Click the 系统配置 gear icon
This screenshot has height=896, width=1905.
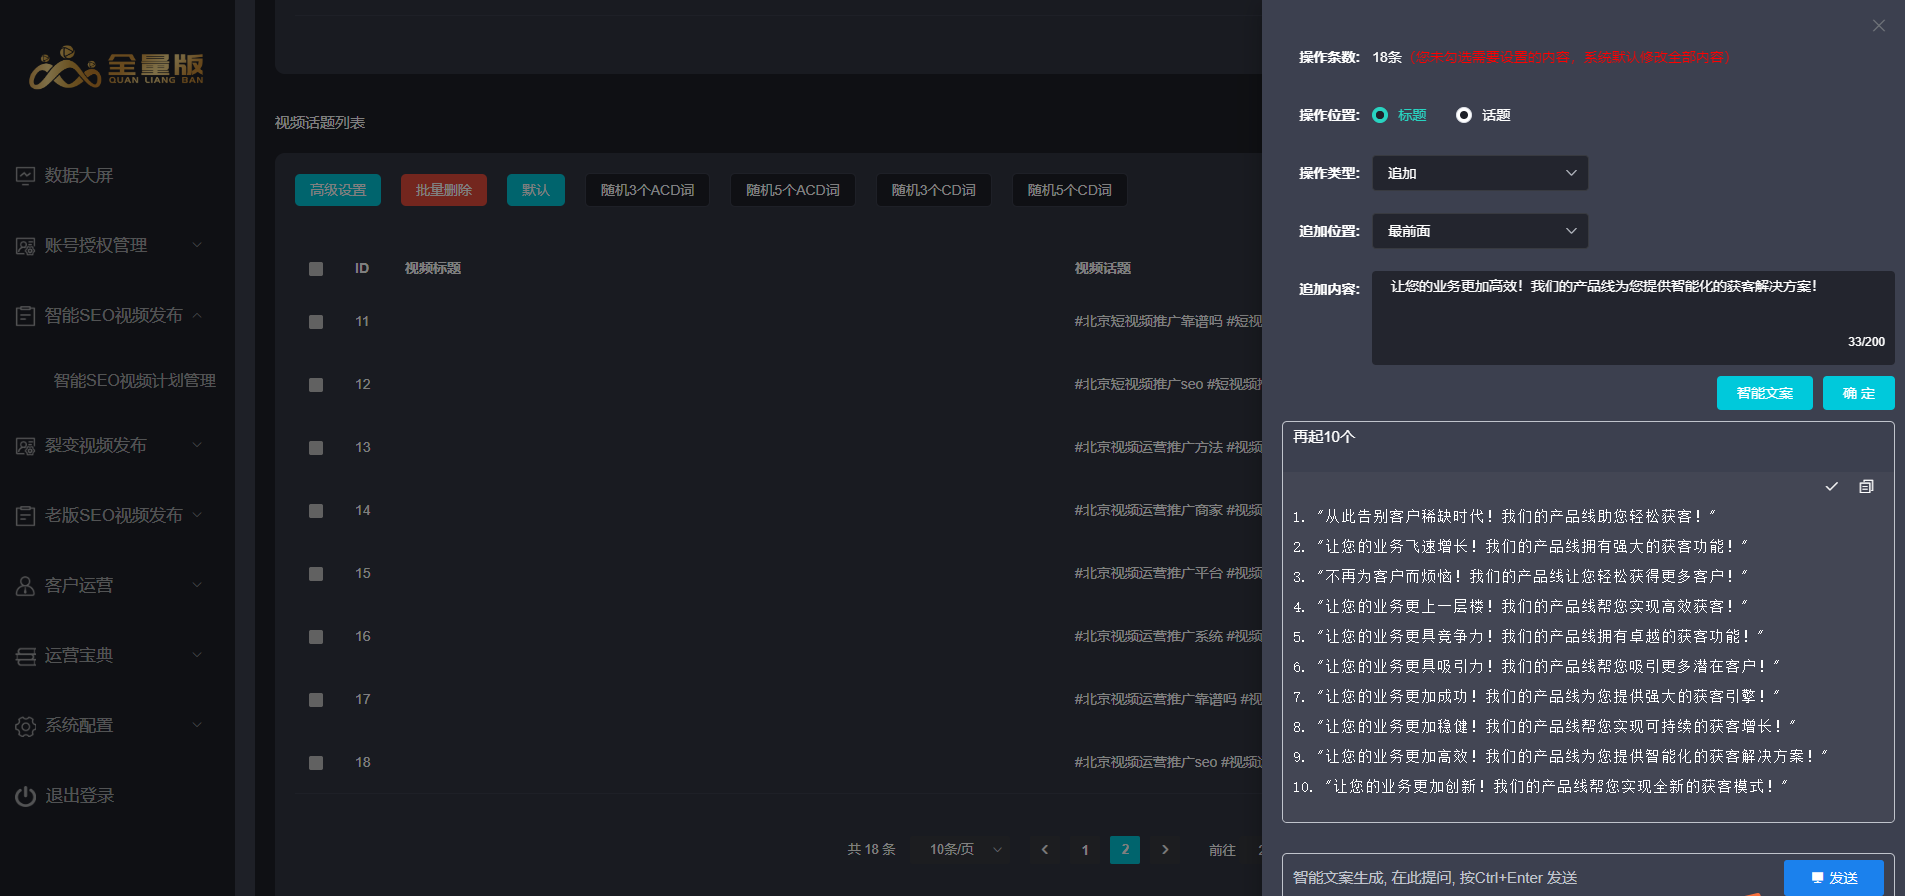[x=25, y=726]
